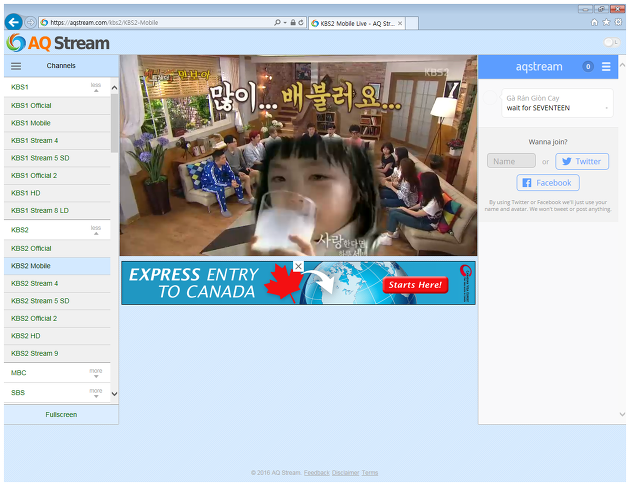
Task: Click the lock security icon in address bar
Action: [x=293, y=22]
